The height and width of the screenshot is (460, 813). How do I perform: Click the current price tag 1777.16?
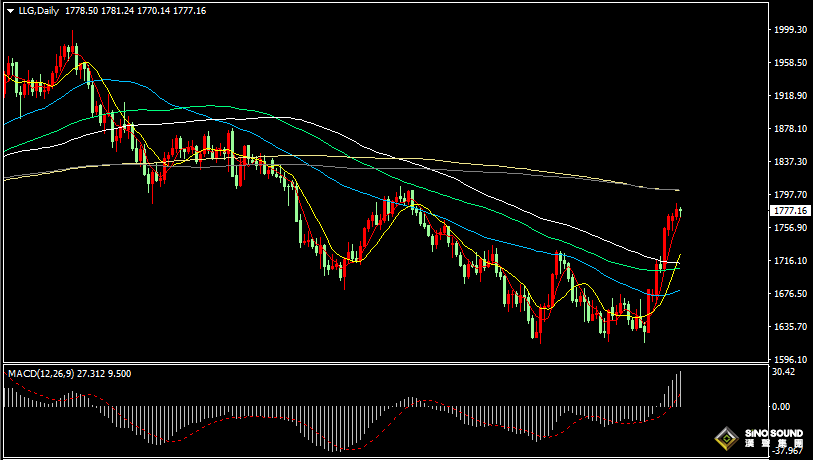[x=790, y=211]
